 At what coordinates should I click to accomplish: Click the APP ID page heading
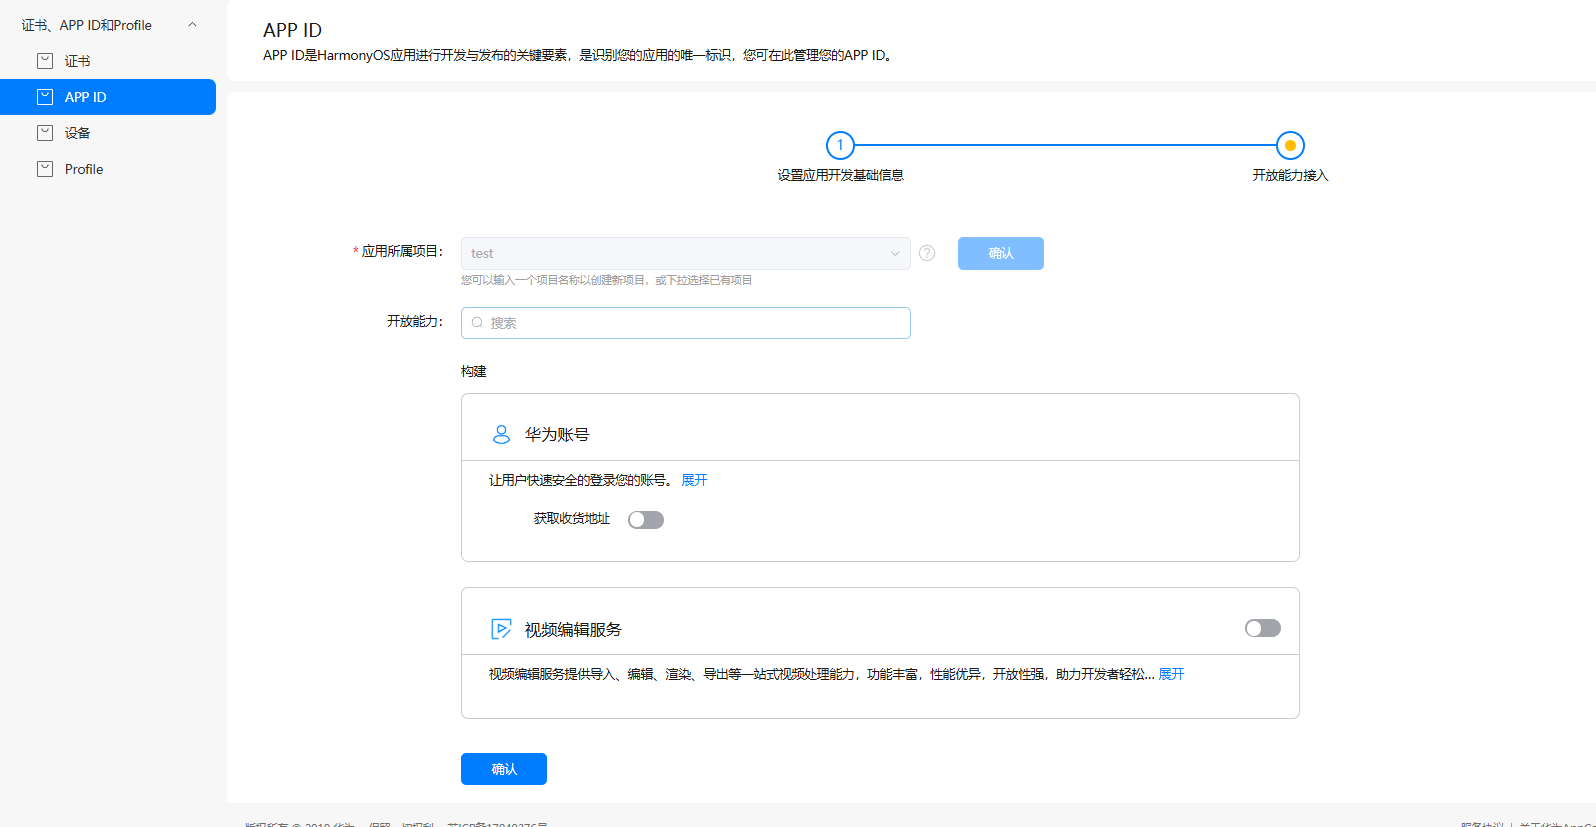point(293,30)
